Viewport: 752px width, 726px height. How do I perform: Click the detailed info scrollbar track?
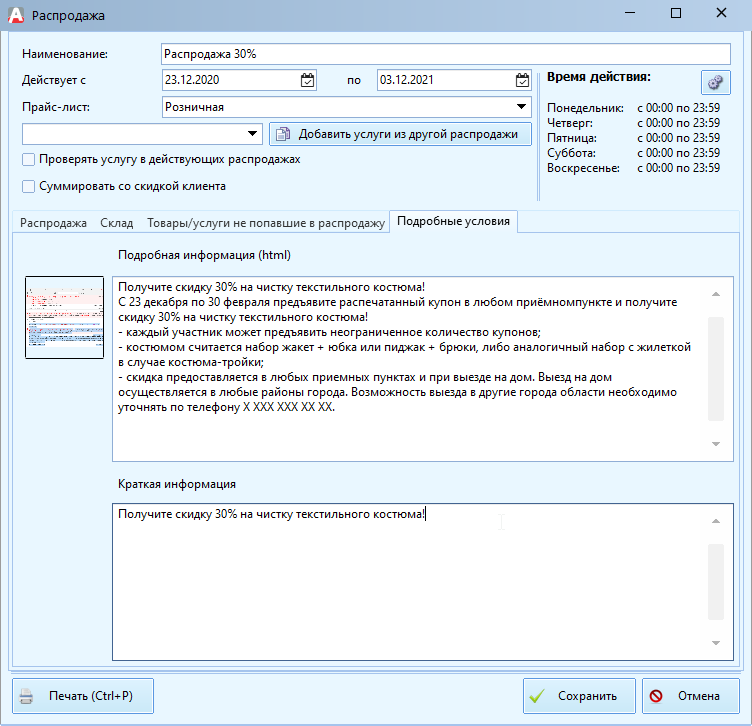point(716,369)
